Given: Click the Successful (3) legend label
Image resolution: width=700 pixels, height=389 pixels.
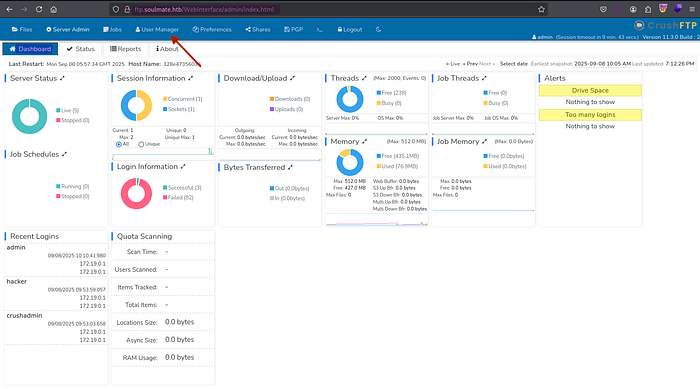Looking at the screenshot, I should point(184,188).
